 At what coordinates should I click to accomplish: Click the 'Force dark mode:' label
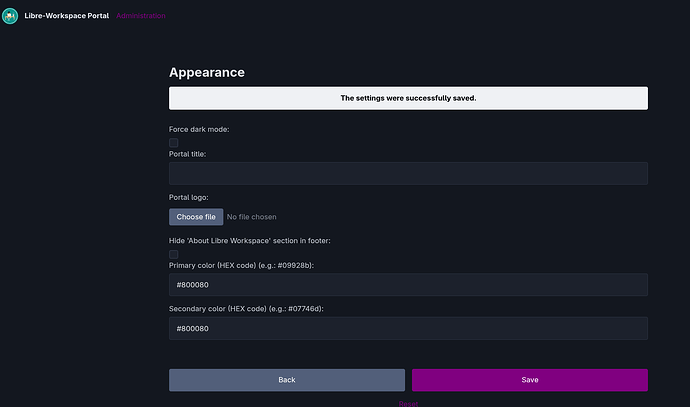click(x=199, y=130)
